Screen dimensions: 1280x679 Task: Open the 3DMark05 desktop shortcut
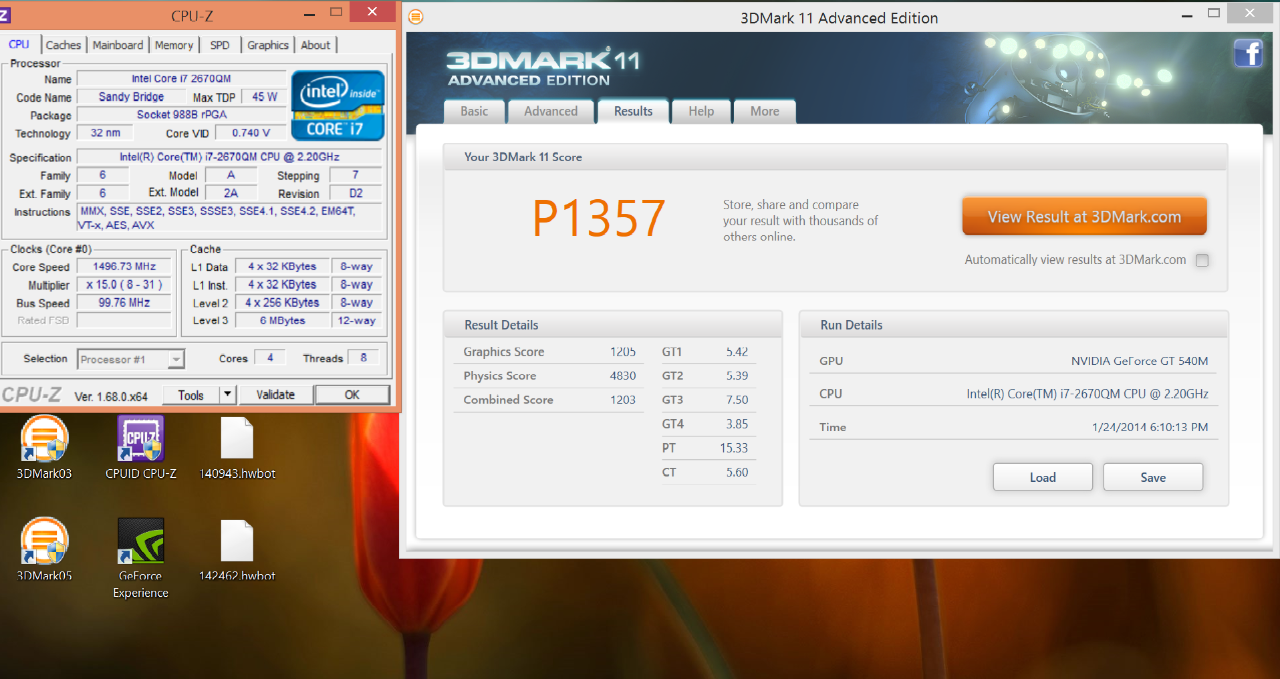point(44,549)
